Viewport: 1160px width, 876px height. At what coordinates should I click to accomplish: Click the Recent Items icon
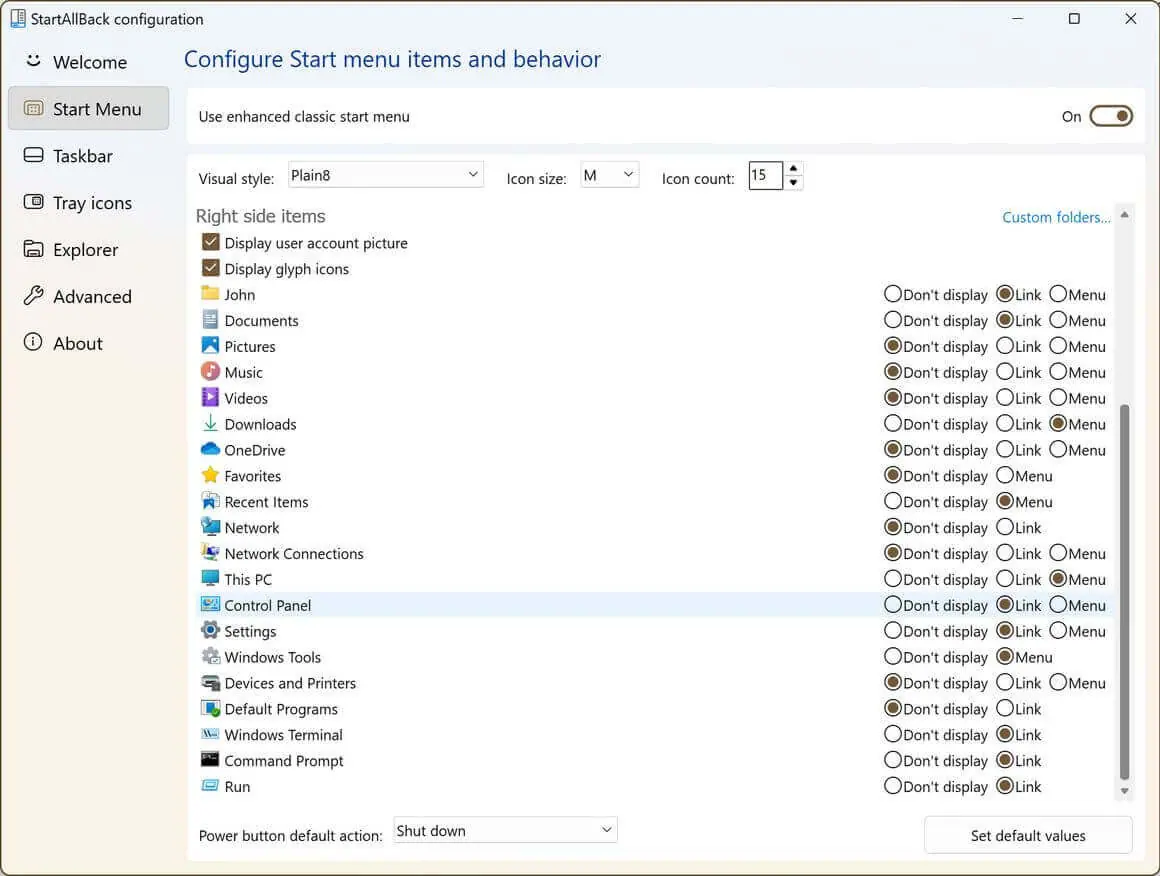click(210, 501)
